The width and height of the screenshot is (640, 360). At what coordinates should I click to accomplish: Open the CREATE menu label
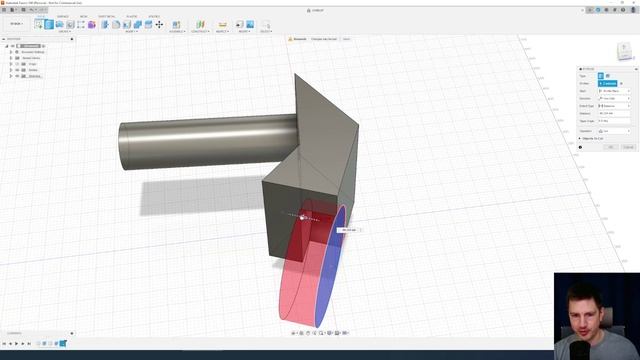64,31
